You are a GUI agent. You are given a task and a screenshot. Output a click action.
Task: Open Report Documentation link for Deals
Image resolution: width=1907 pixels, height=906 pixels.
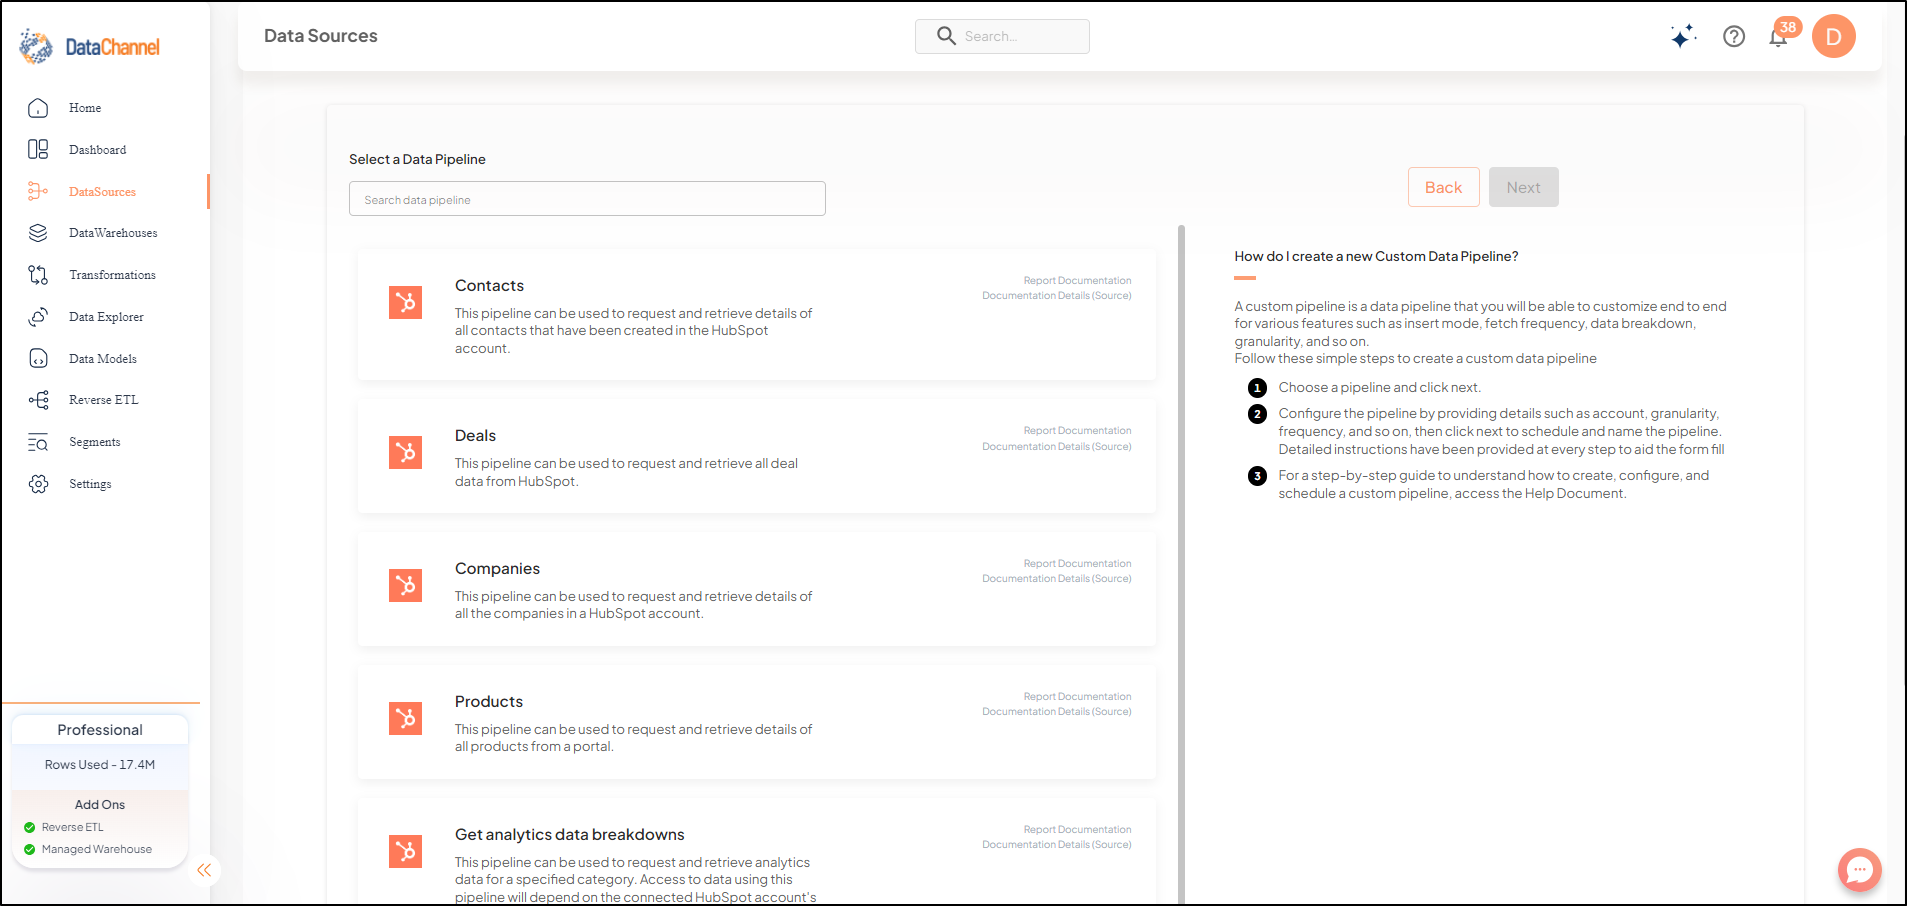pyautogui.click(x=1077, y=431)
